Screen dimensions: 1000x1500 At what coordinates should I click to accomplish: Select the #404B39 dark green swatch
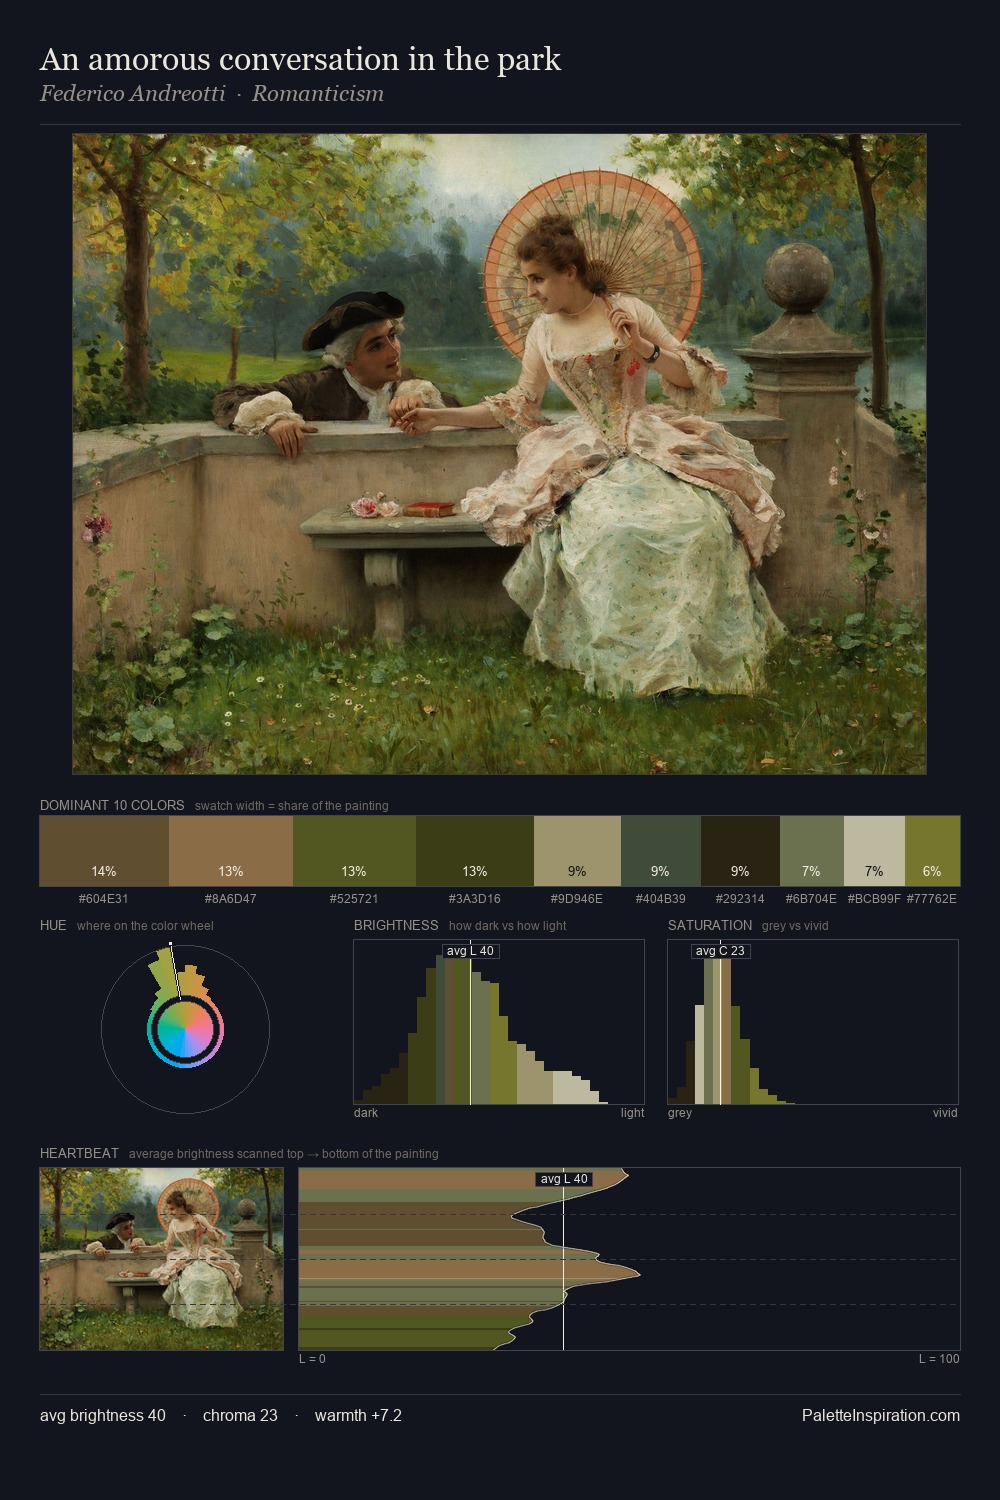pos(661,851)
